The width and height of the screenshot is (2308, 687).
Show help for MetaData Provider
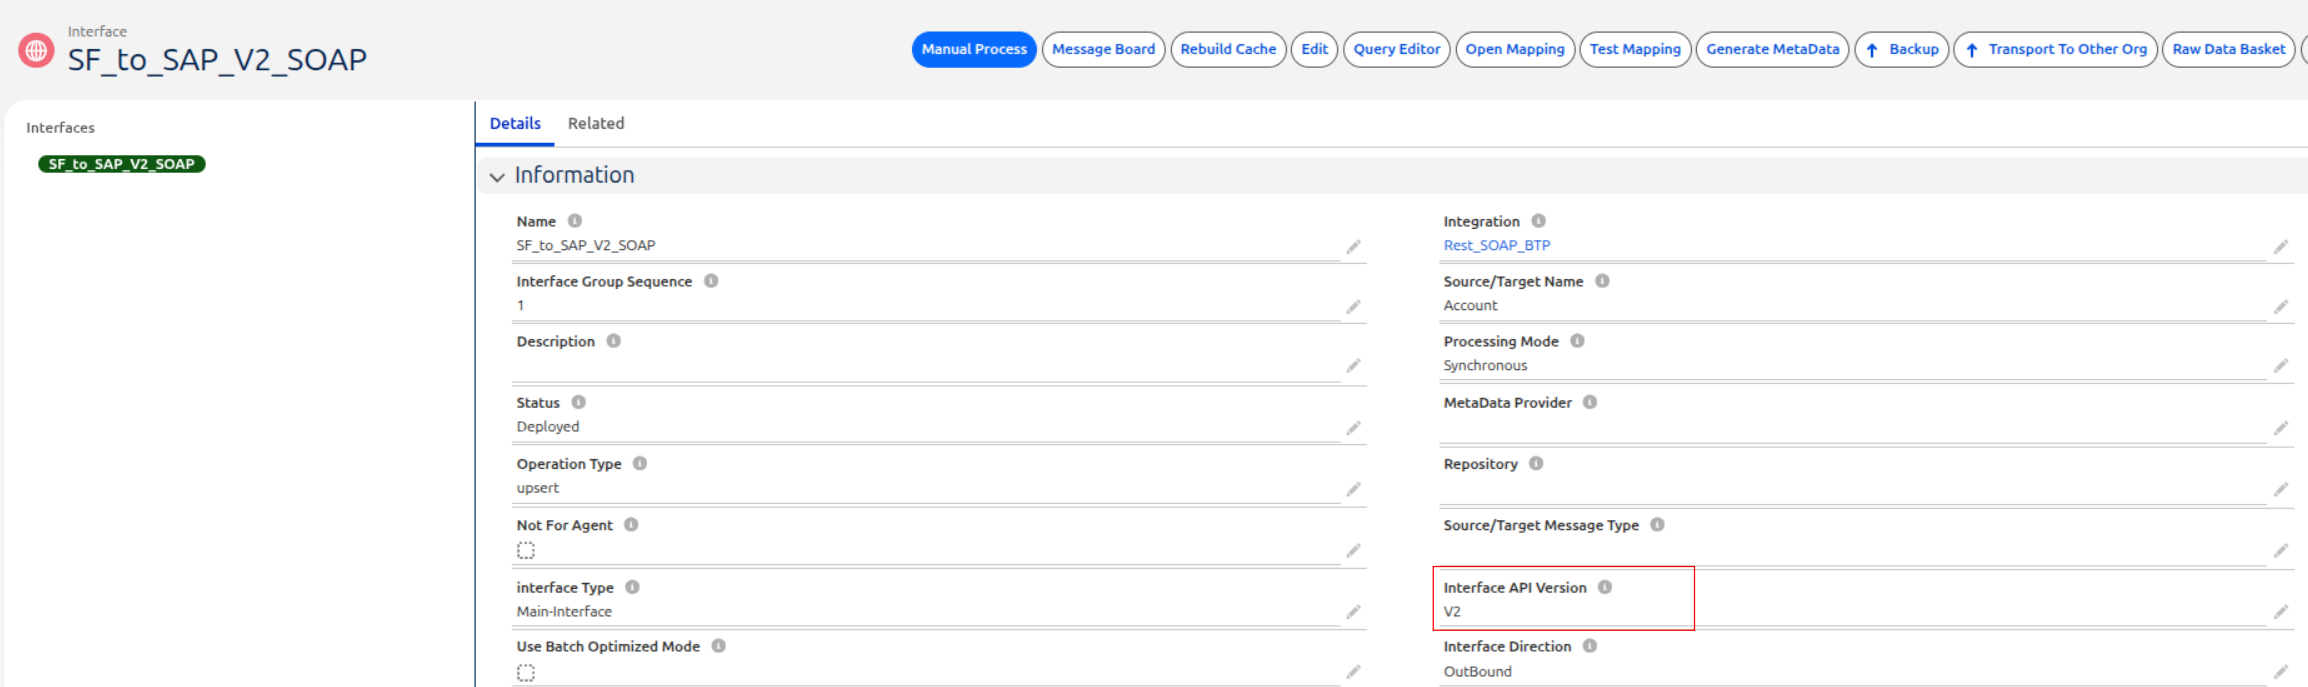click(x=1590, y=402)
